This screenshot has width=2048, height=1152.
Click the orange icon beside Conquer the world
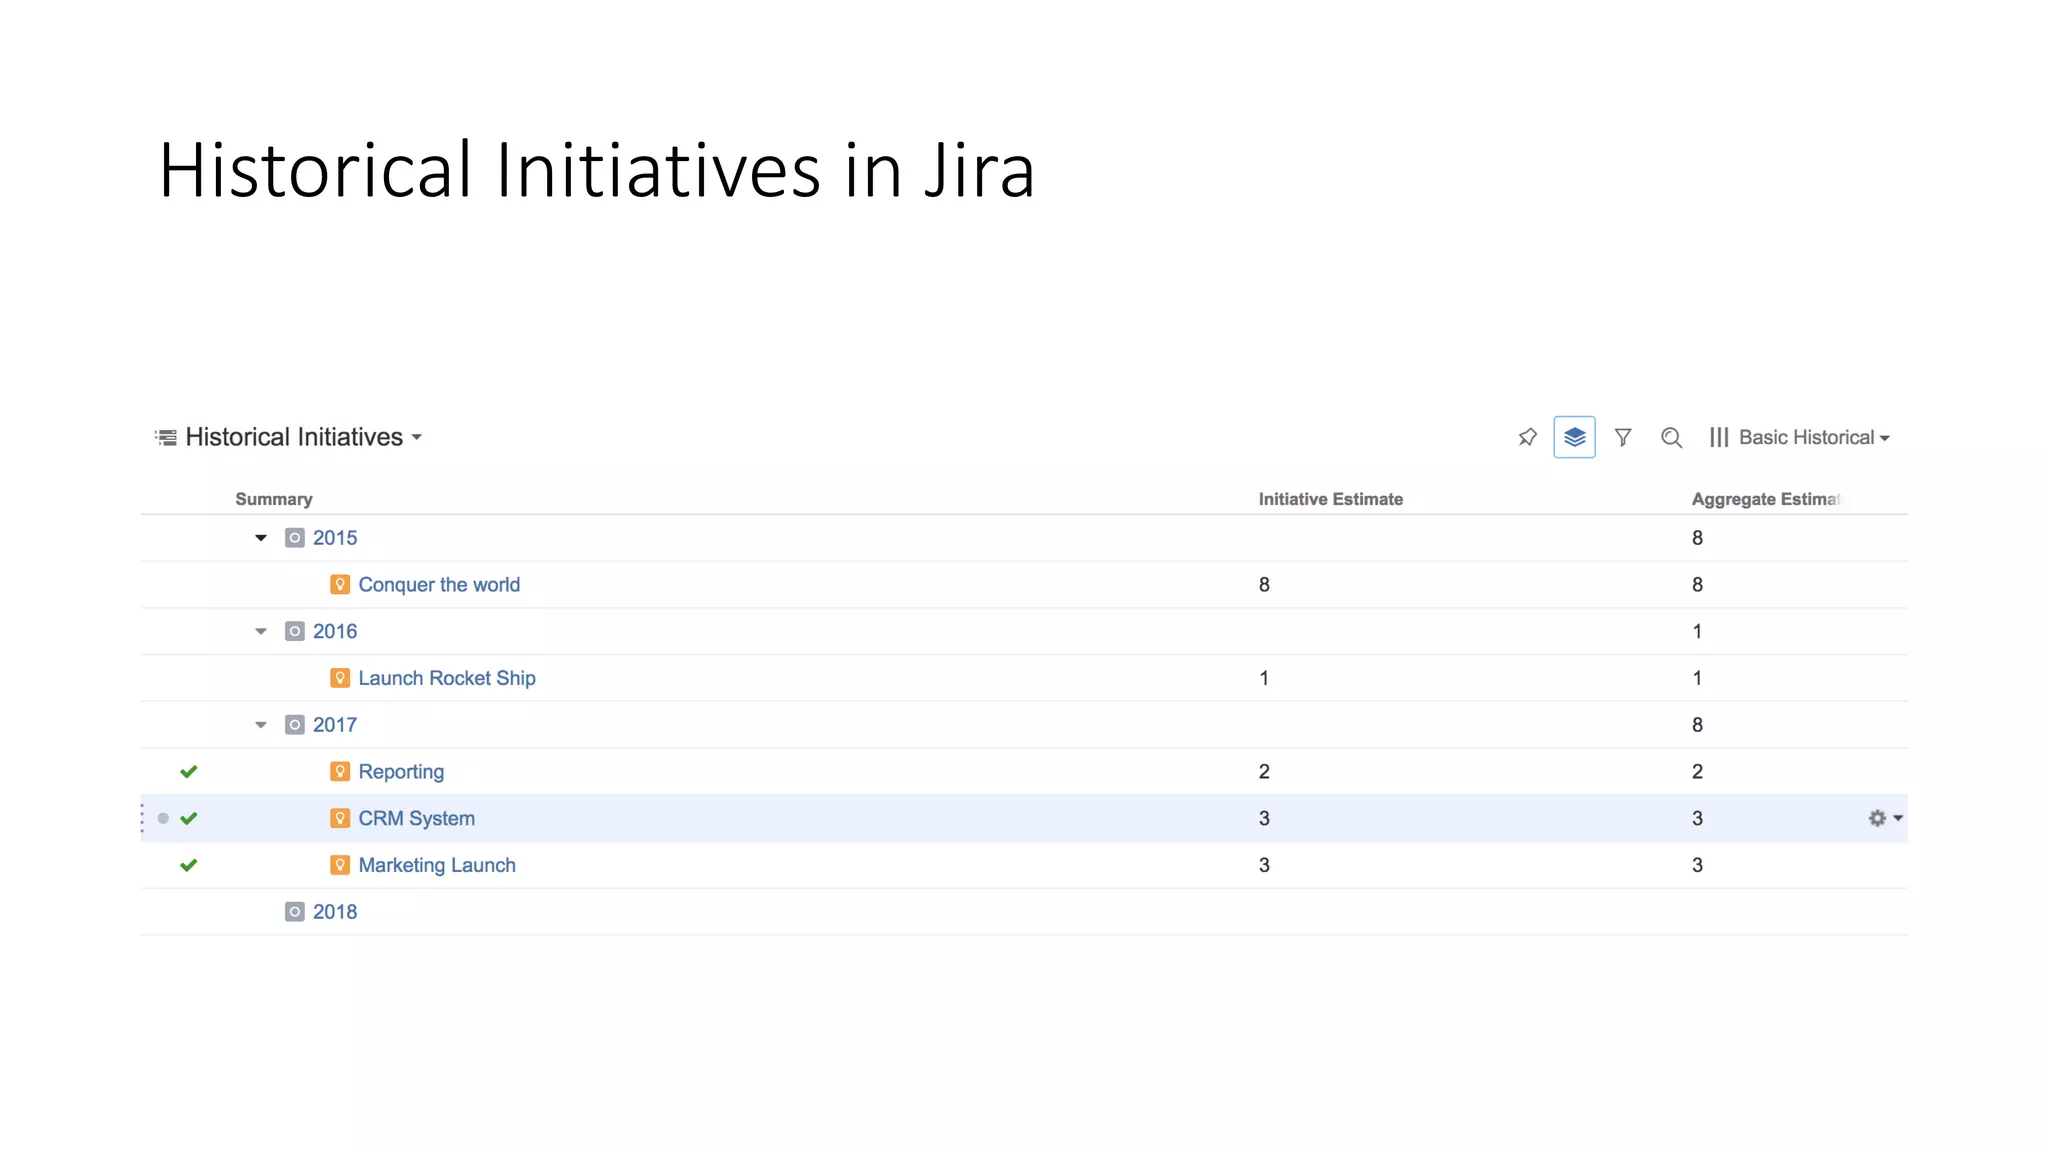click(x=340, y=585)
